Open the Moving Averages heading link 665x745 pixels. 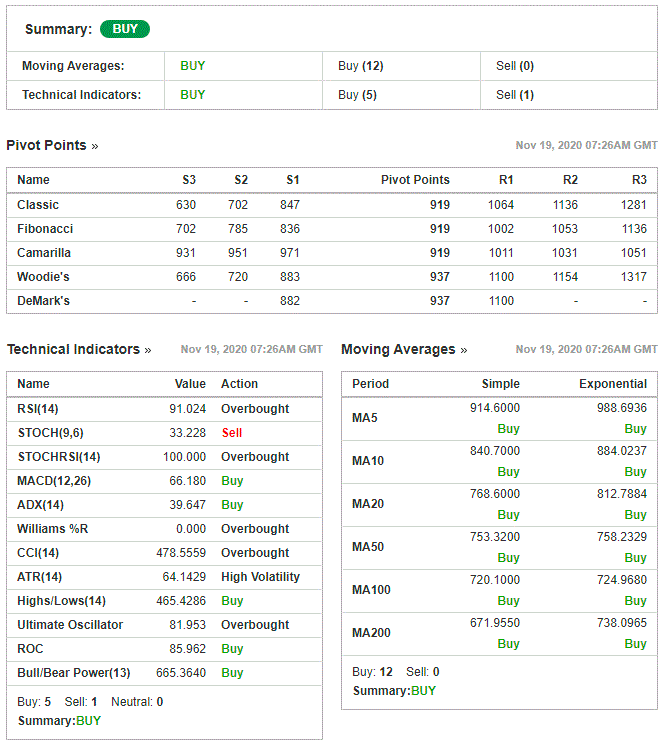click(404, 349)
